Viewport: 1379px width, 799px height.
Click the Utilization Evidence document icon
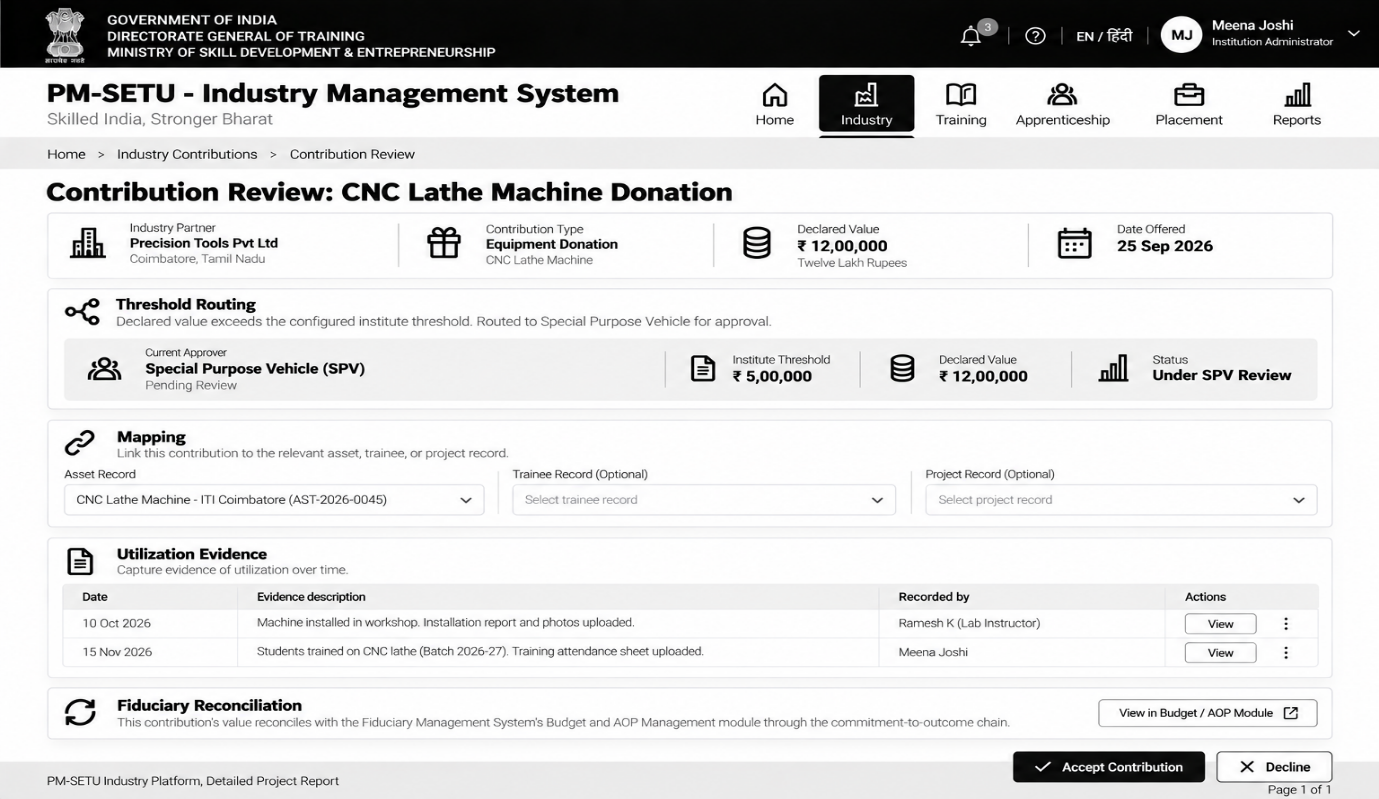80,562
